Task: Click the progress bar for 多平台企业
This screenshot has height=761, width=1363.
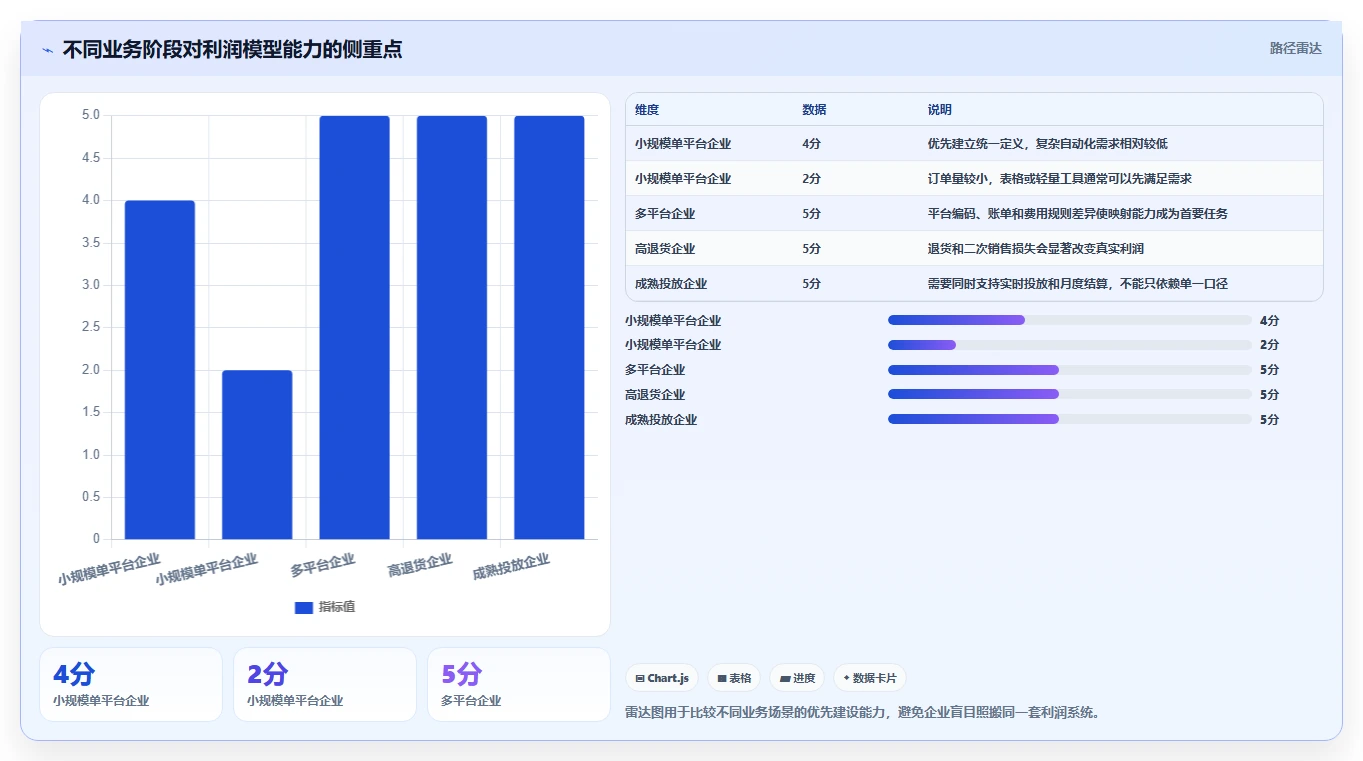Action: tap(1070, 369)
